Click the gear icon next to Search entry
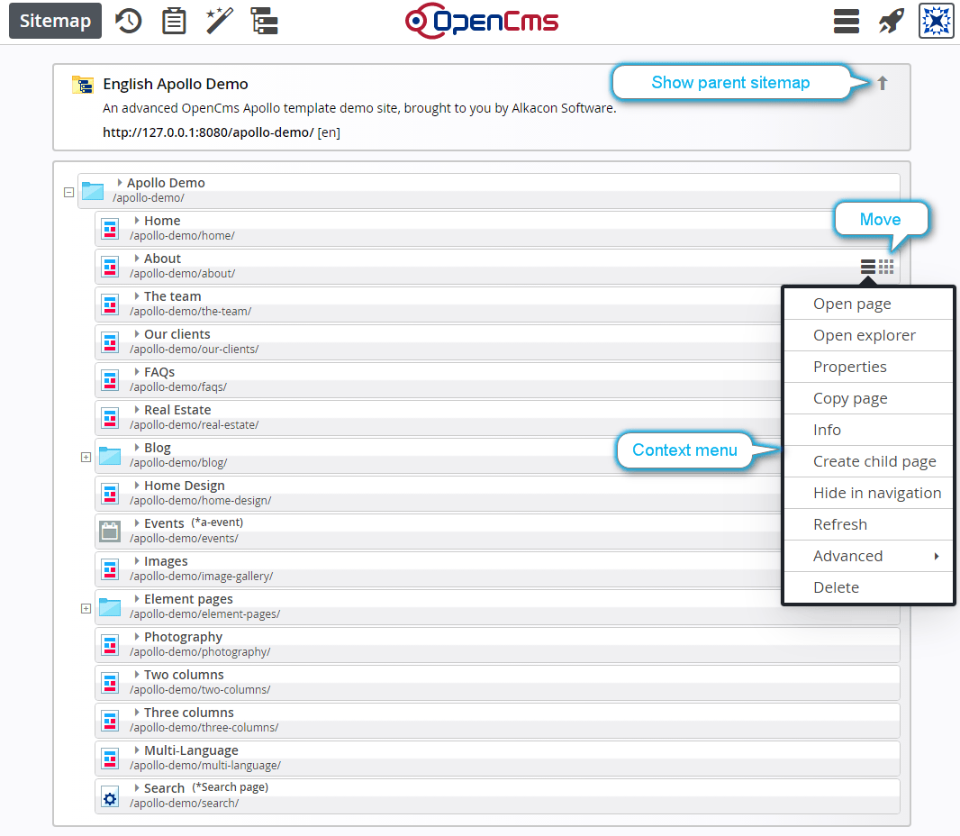960x836 pixels. pos(109,796)
